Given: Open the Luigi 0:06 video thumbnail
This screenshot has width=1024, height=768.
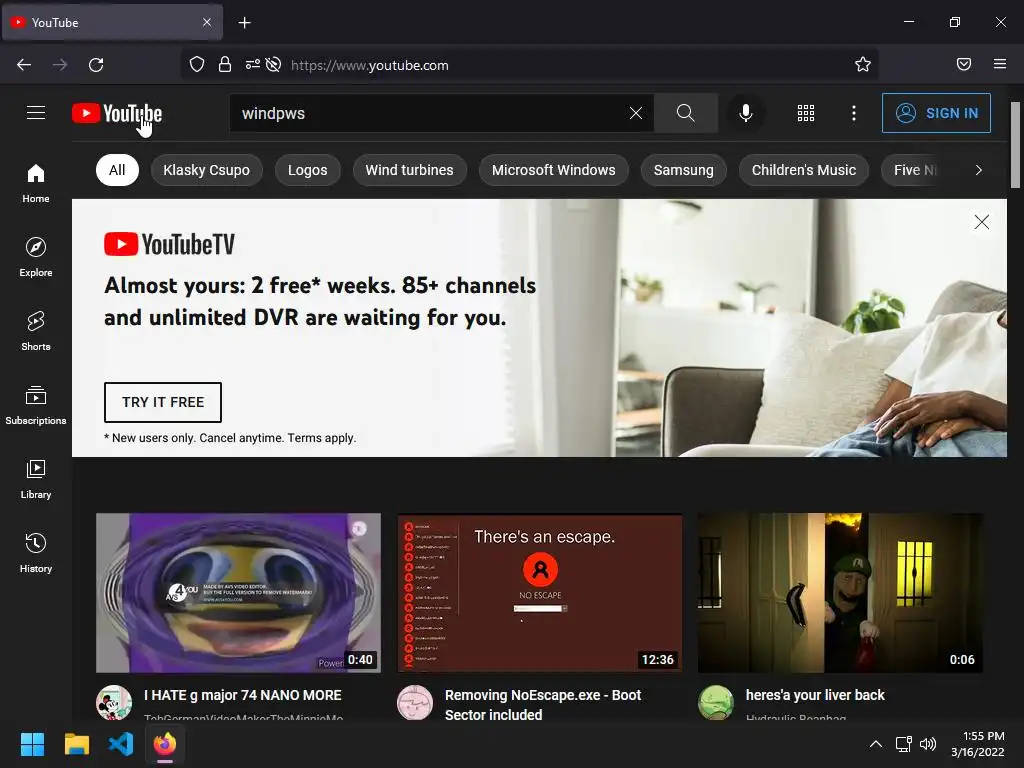Looking at the screenshot, I should pyautogui.click(x=840, y=592).
